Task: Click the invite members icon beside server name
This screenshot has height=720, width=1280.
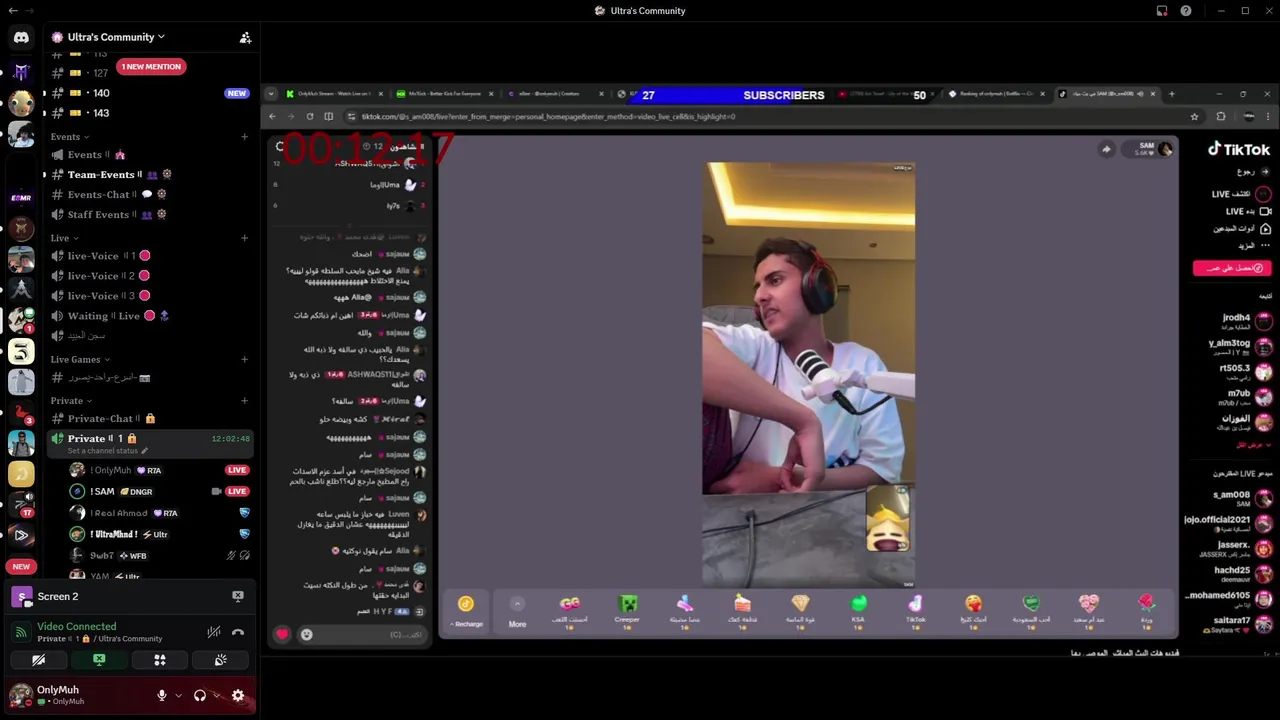Action: [x=245, y=37]
